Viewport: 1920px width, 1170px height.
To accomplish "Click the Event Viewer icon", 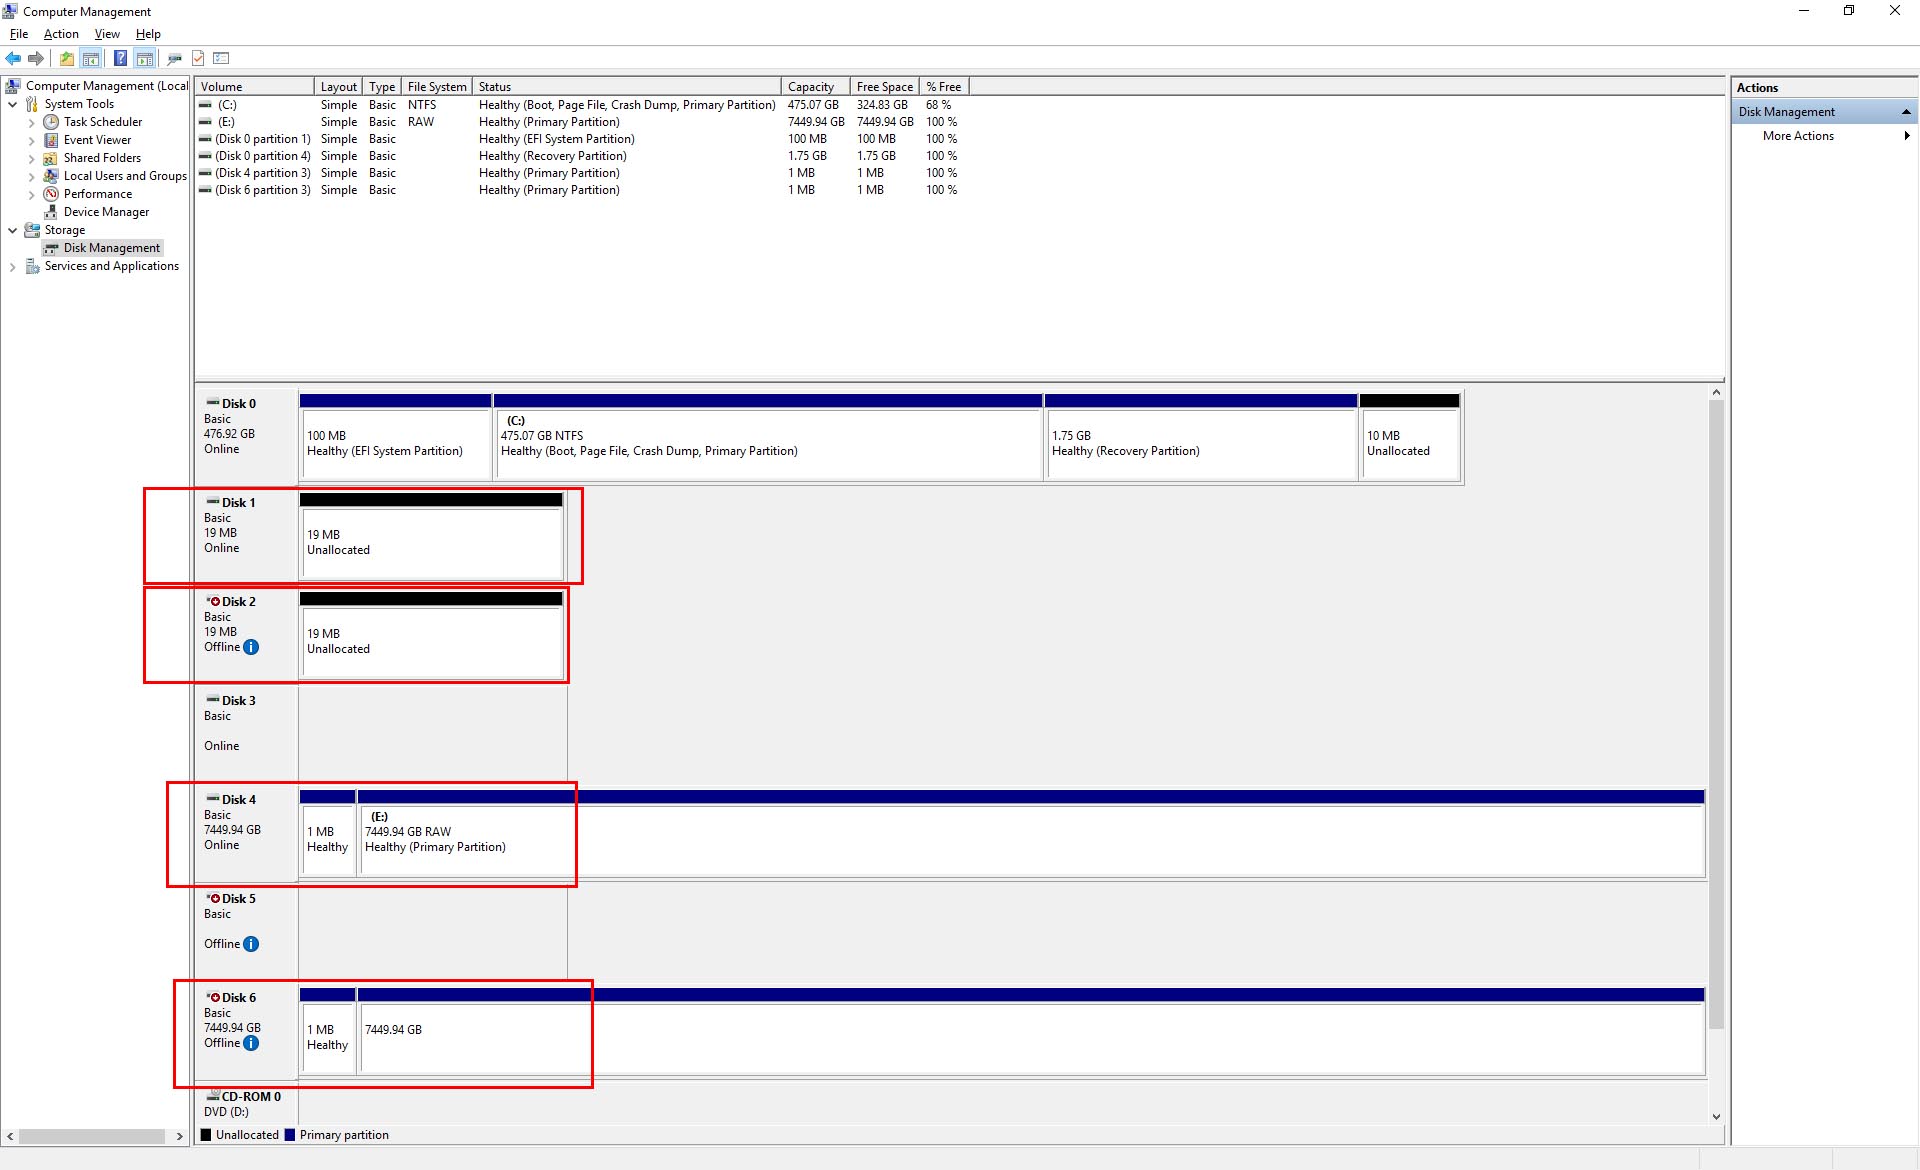I will [51, 140].
